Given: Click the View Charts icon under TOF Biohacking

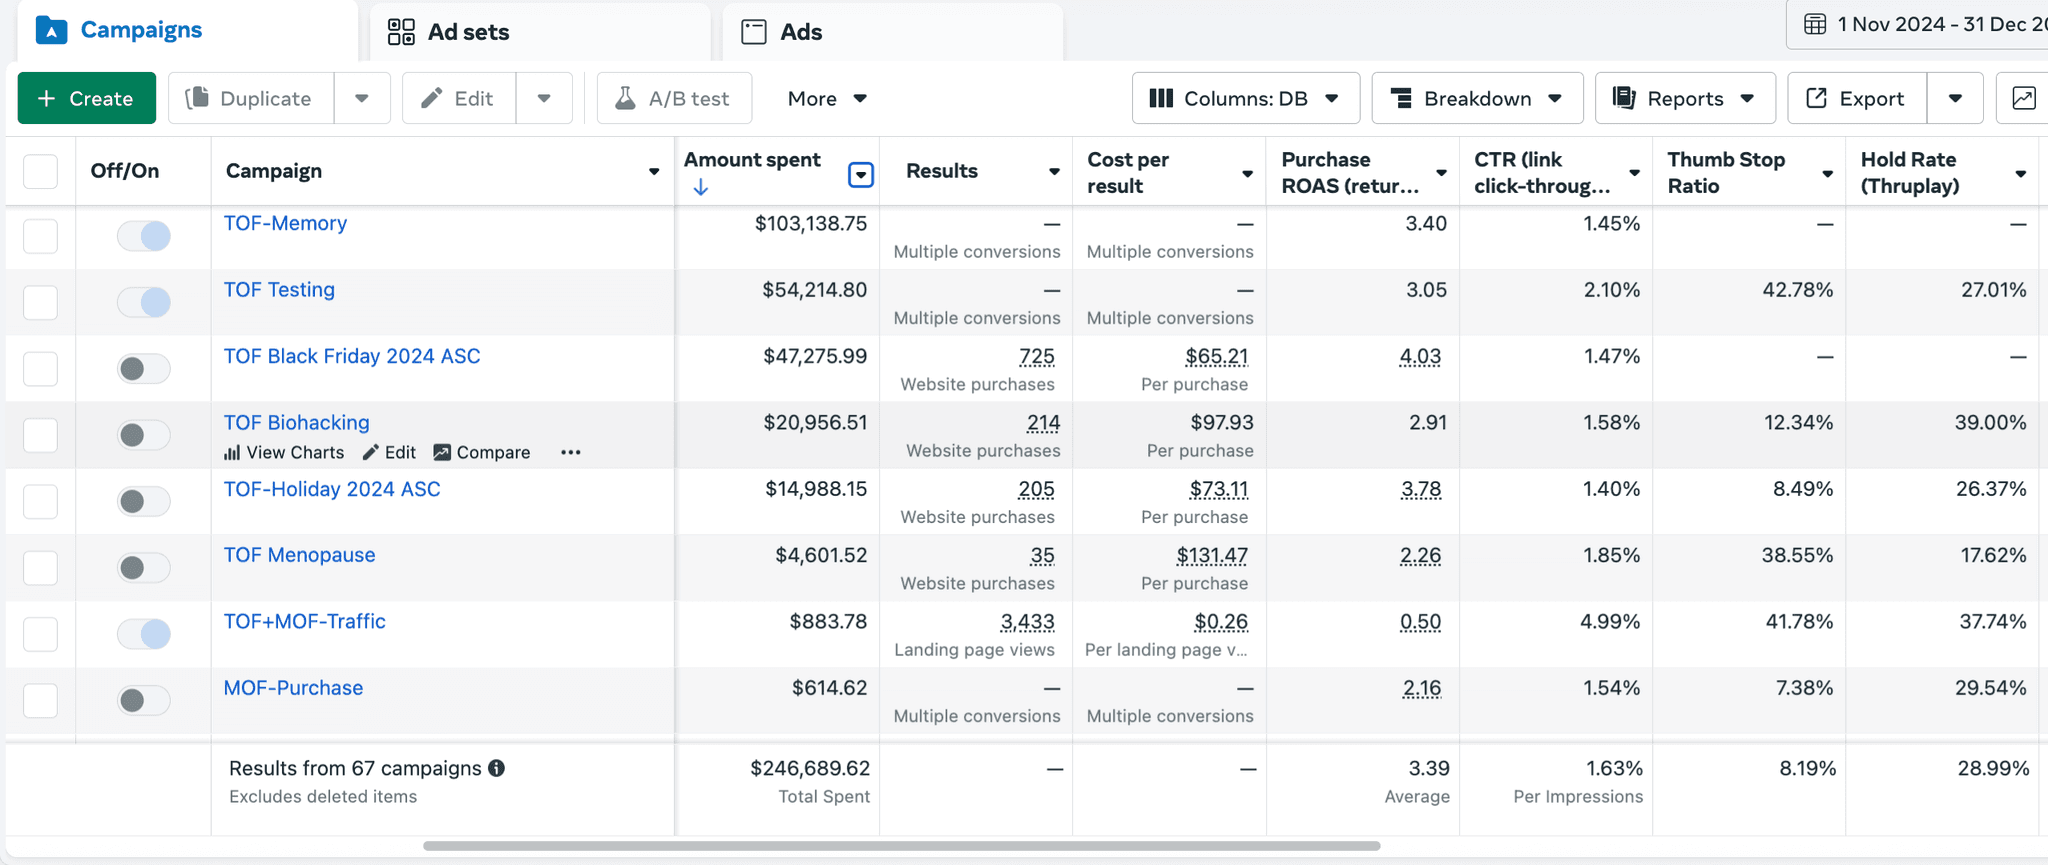Looking at the screenshot, I should pos(232,453).
